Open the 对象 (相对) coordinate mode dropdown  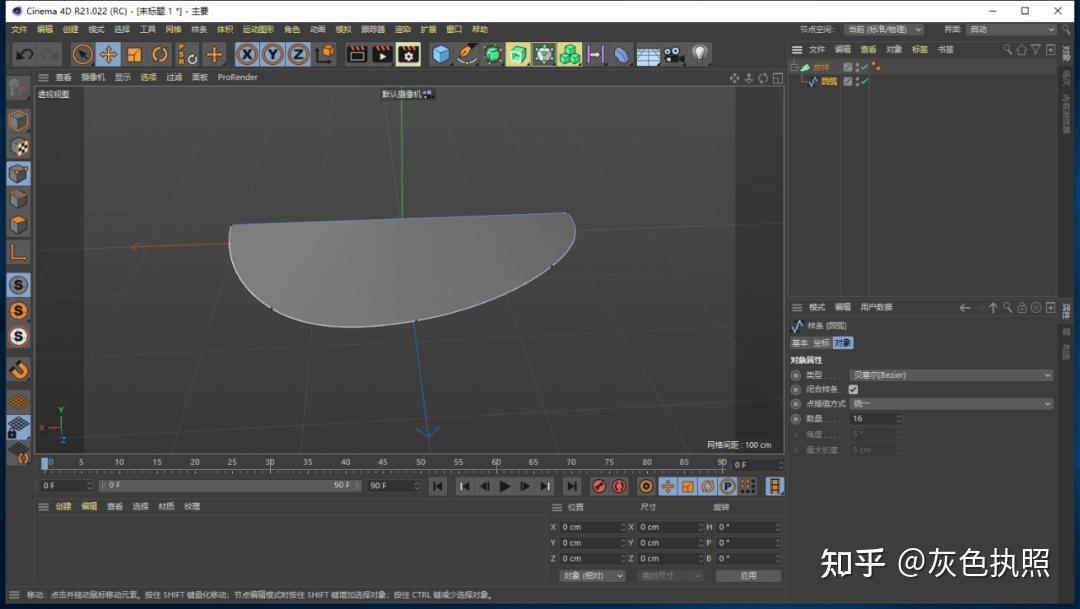[x=592, y=576]
